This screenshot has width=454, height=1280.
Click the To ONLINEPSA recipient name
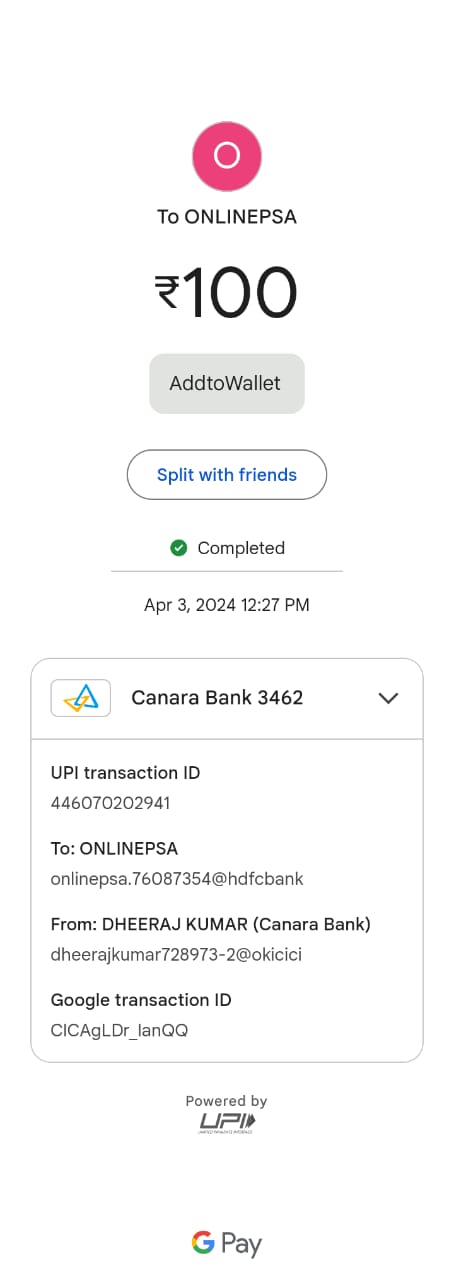point(227,216)
